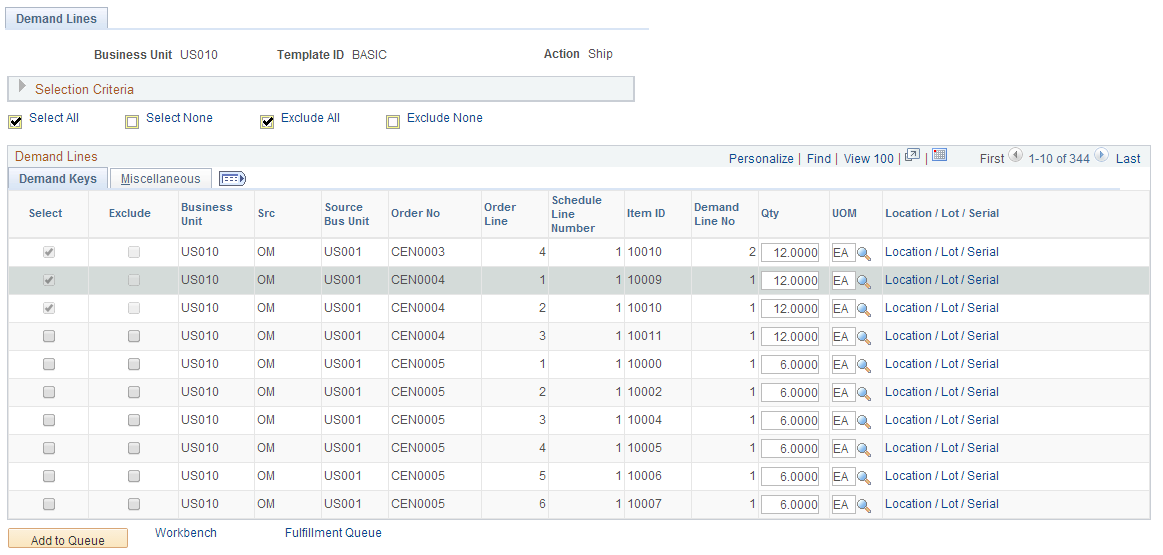Viewport: 1163px width, 555px height.
Task: Open UOM lookup for item 10002
Action: click(863, 393)
